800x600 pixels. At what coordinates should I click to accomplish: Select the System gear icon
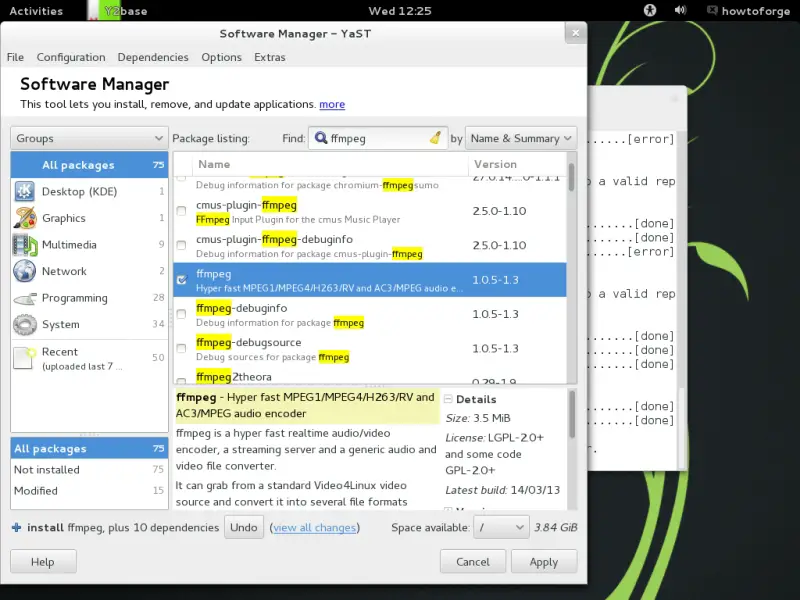[x=24, y=324]
